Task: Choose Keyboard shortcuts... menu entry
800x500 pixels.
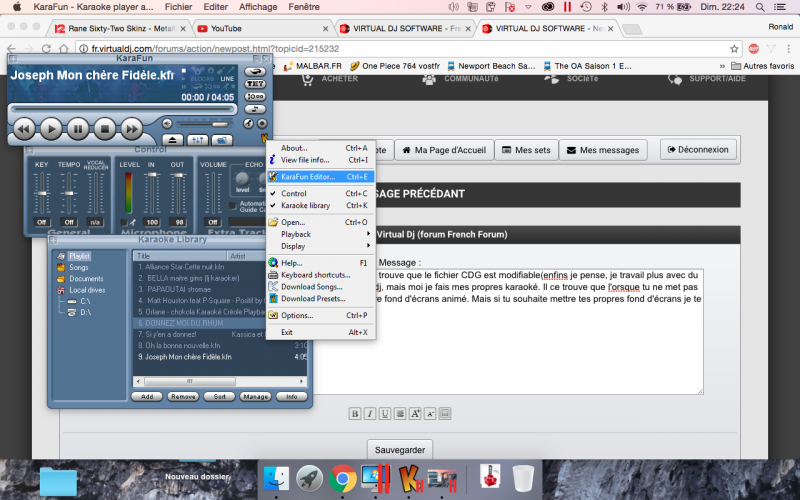Action: click(321, 274)
